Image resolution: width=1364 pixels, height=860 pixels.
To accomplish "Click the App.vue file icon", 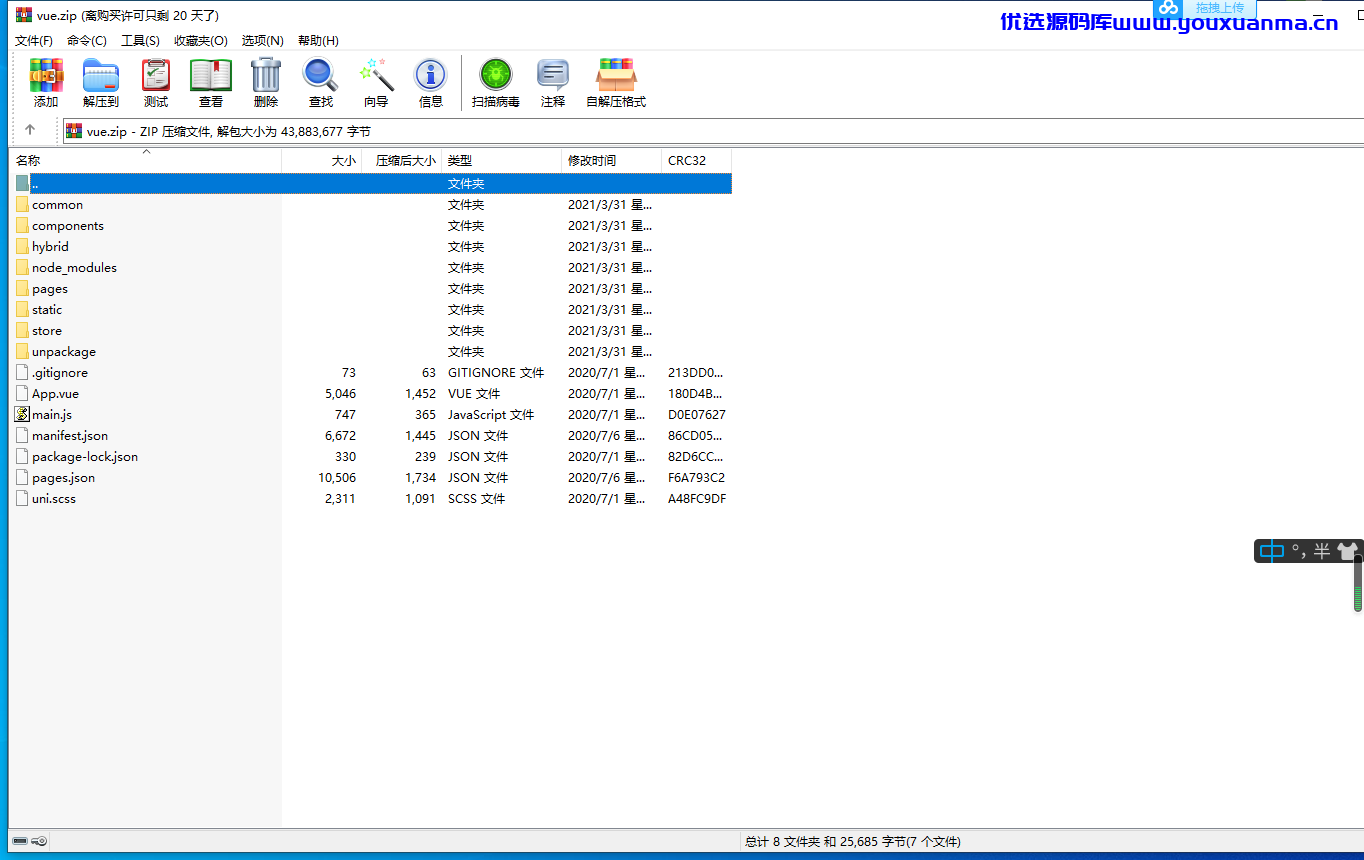I will pos(22,393).
